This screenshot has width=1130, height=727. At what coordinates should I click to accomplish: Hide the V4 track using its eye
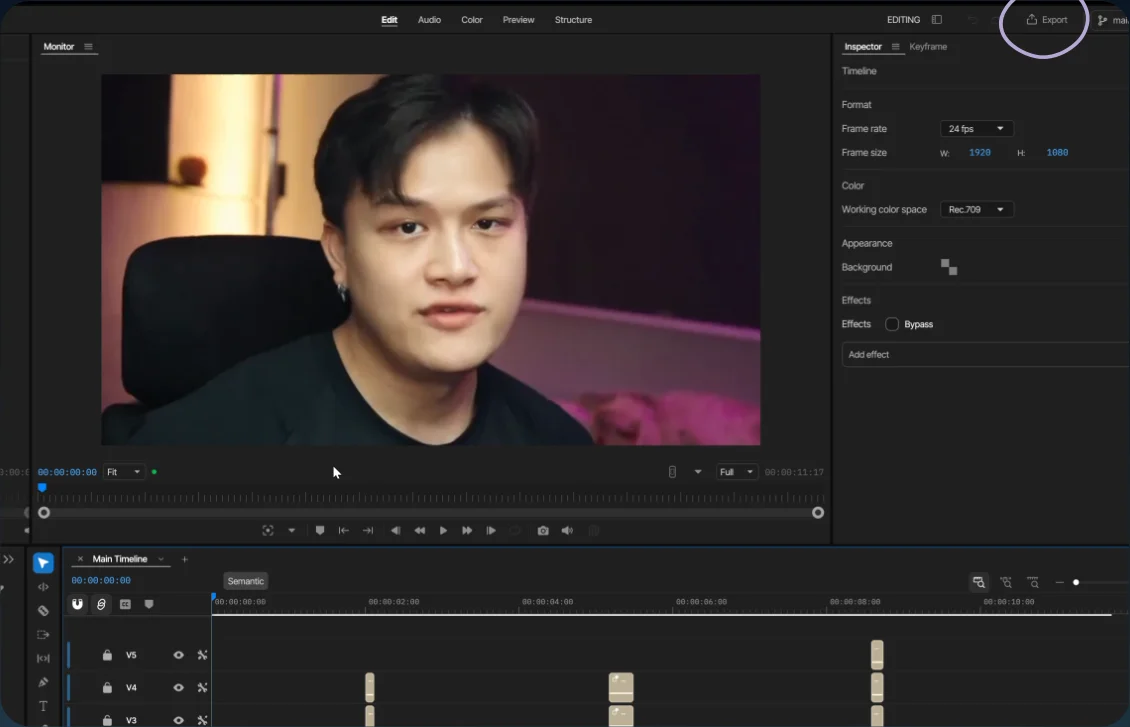tap(179, 687)
